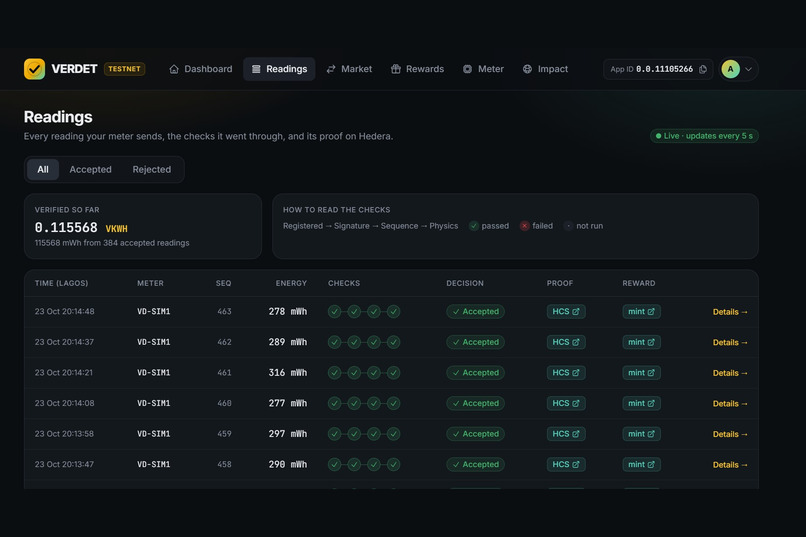Open the Rewards section

click(x=417, y=69)
